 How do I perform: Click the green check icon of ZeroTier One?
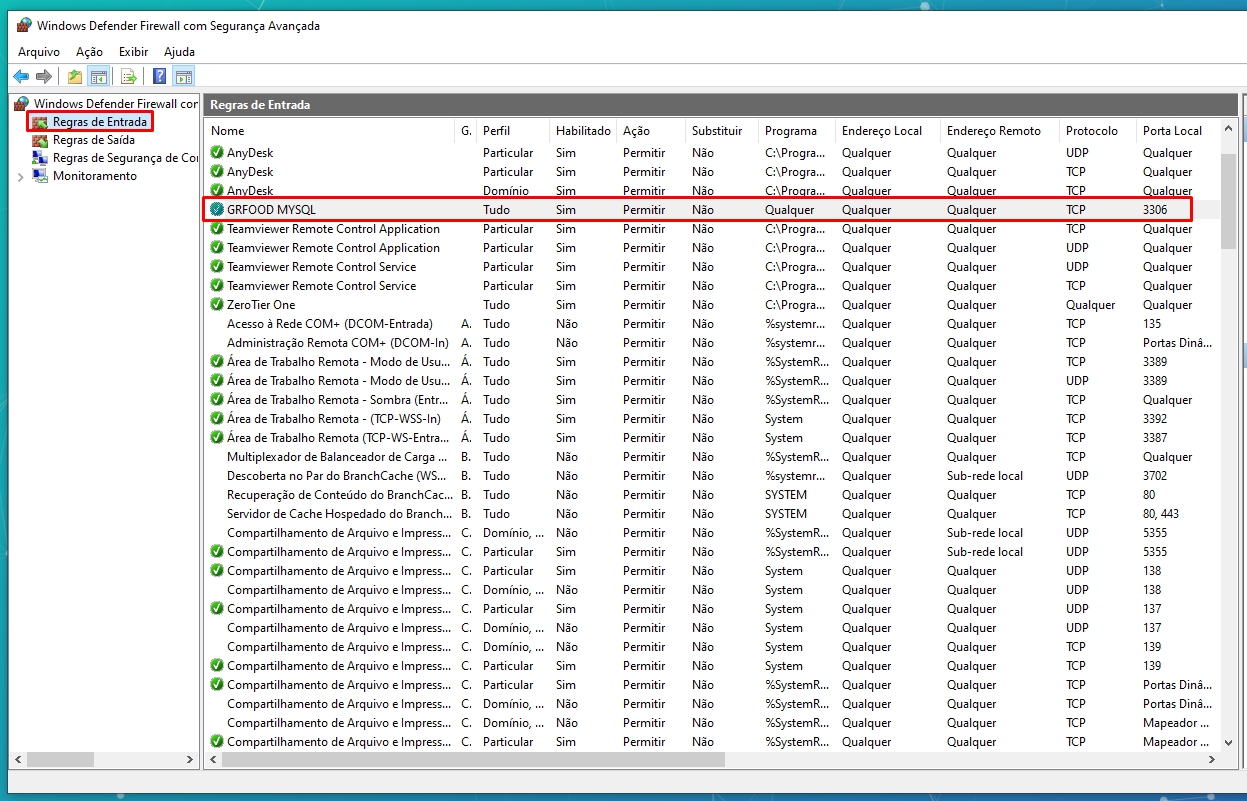(217, 305)
